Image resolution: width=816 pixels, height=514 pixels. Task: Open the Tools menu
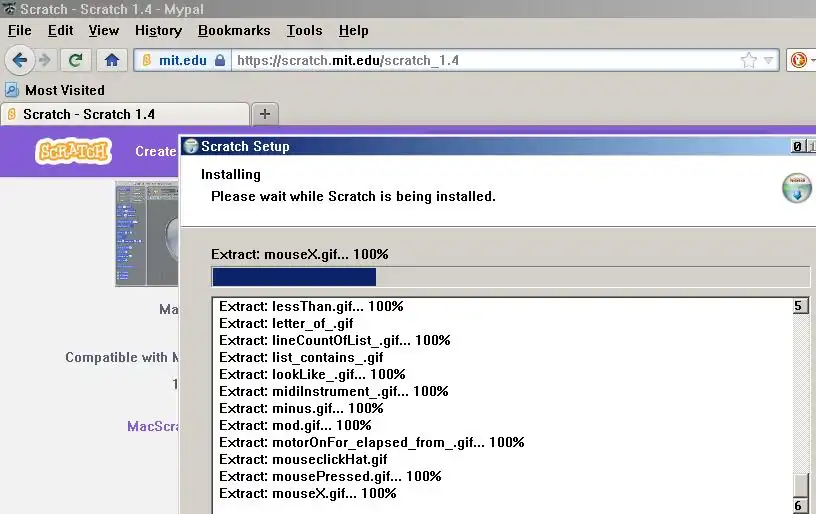(304, 31)
